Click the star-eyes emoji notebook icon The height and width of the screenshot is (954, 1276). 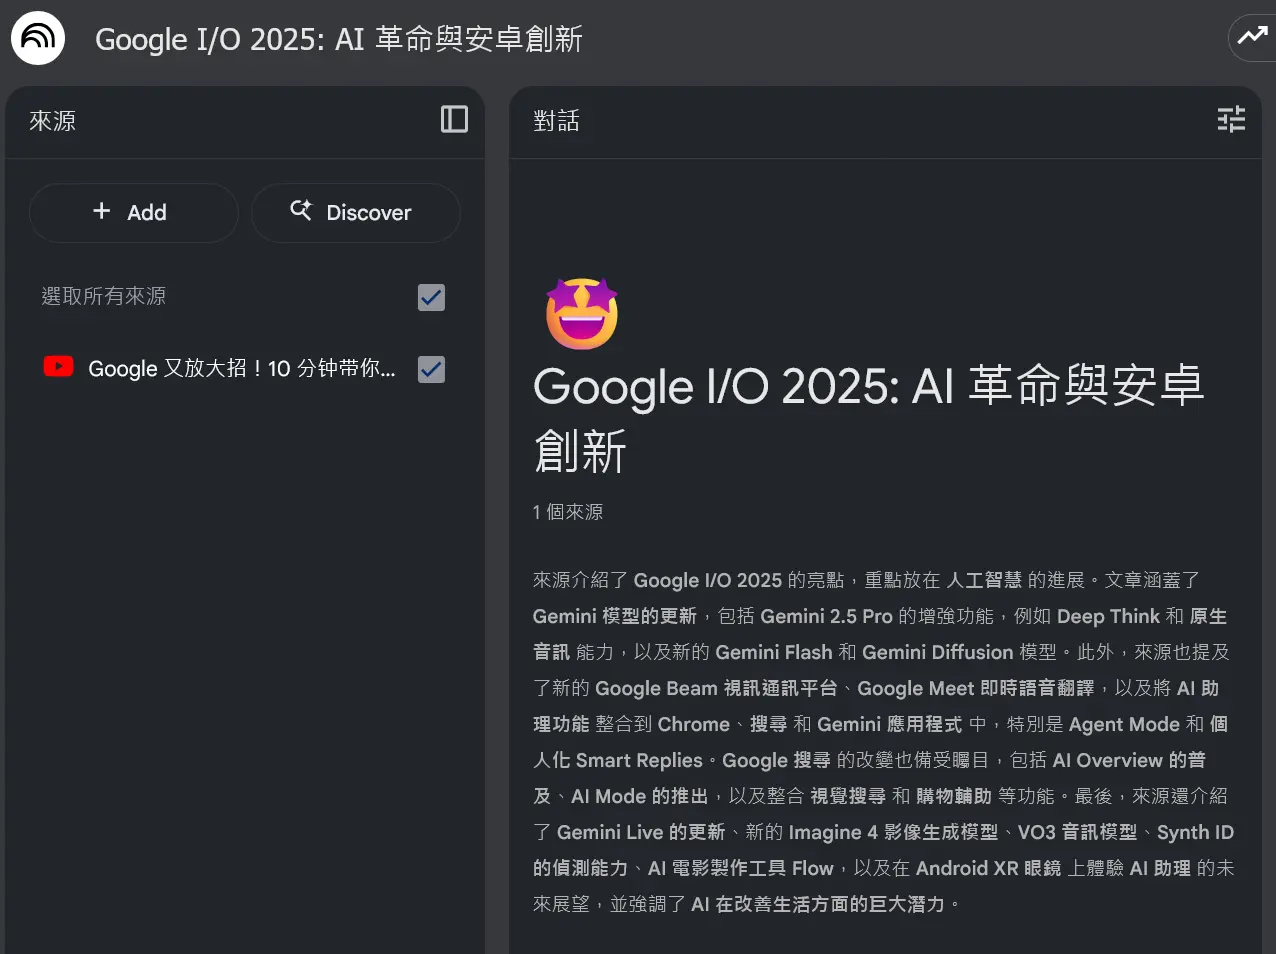[x=582, y=313]
